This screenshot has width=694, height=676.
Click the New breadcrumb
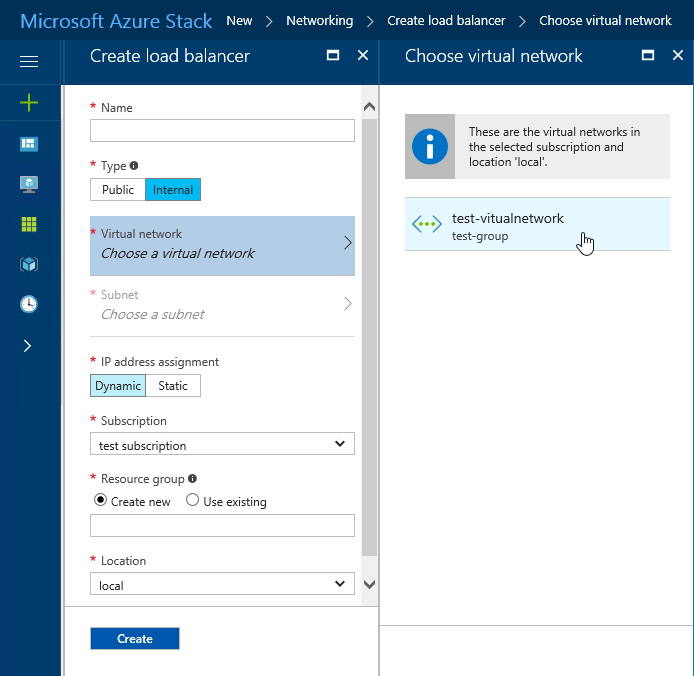point(239,21)
